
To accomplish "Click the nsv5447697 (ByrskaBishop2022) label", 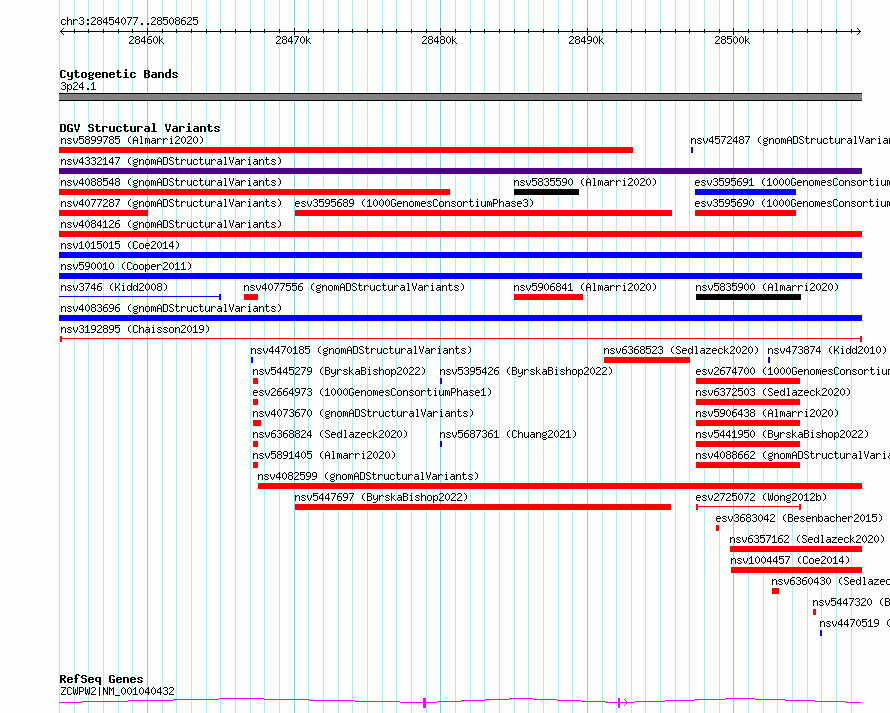I will pyautogui.click(x=381, y=497).
